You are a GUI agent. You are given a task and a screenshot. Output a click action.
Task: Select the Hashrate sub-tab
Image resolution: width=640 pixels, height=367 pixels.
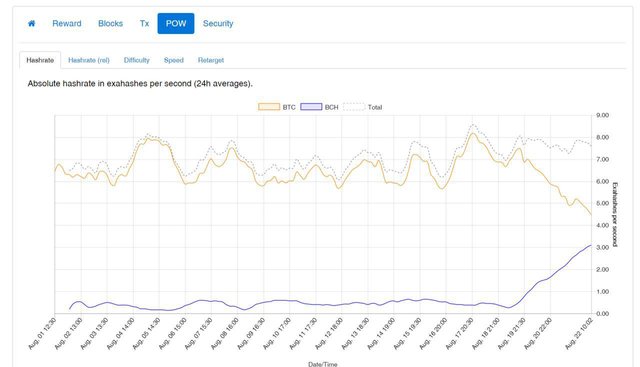40,60
